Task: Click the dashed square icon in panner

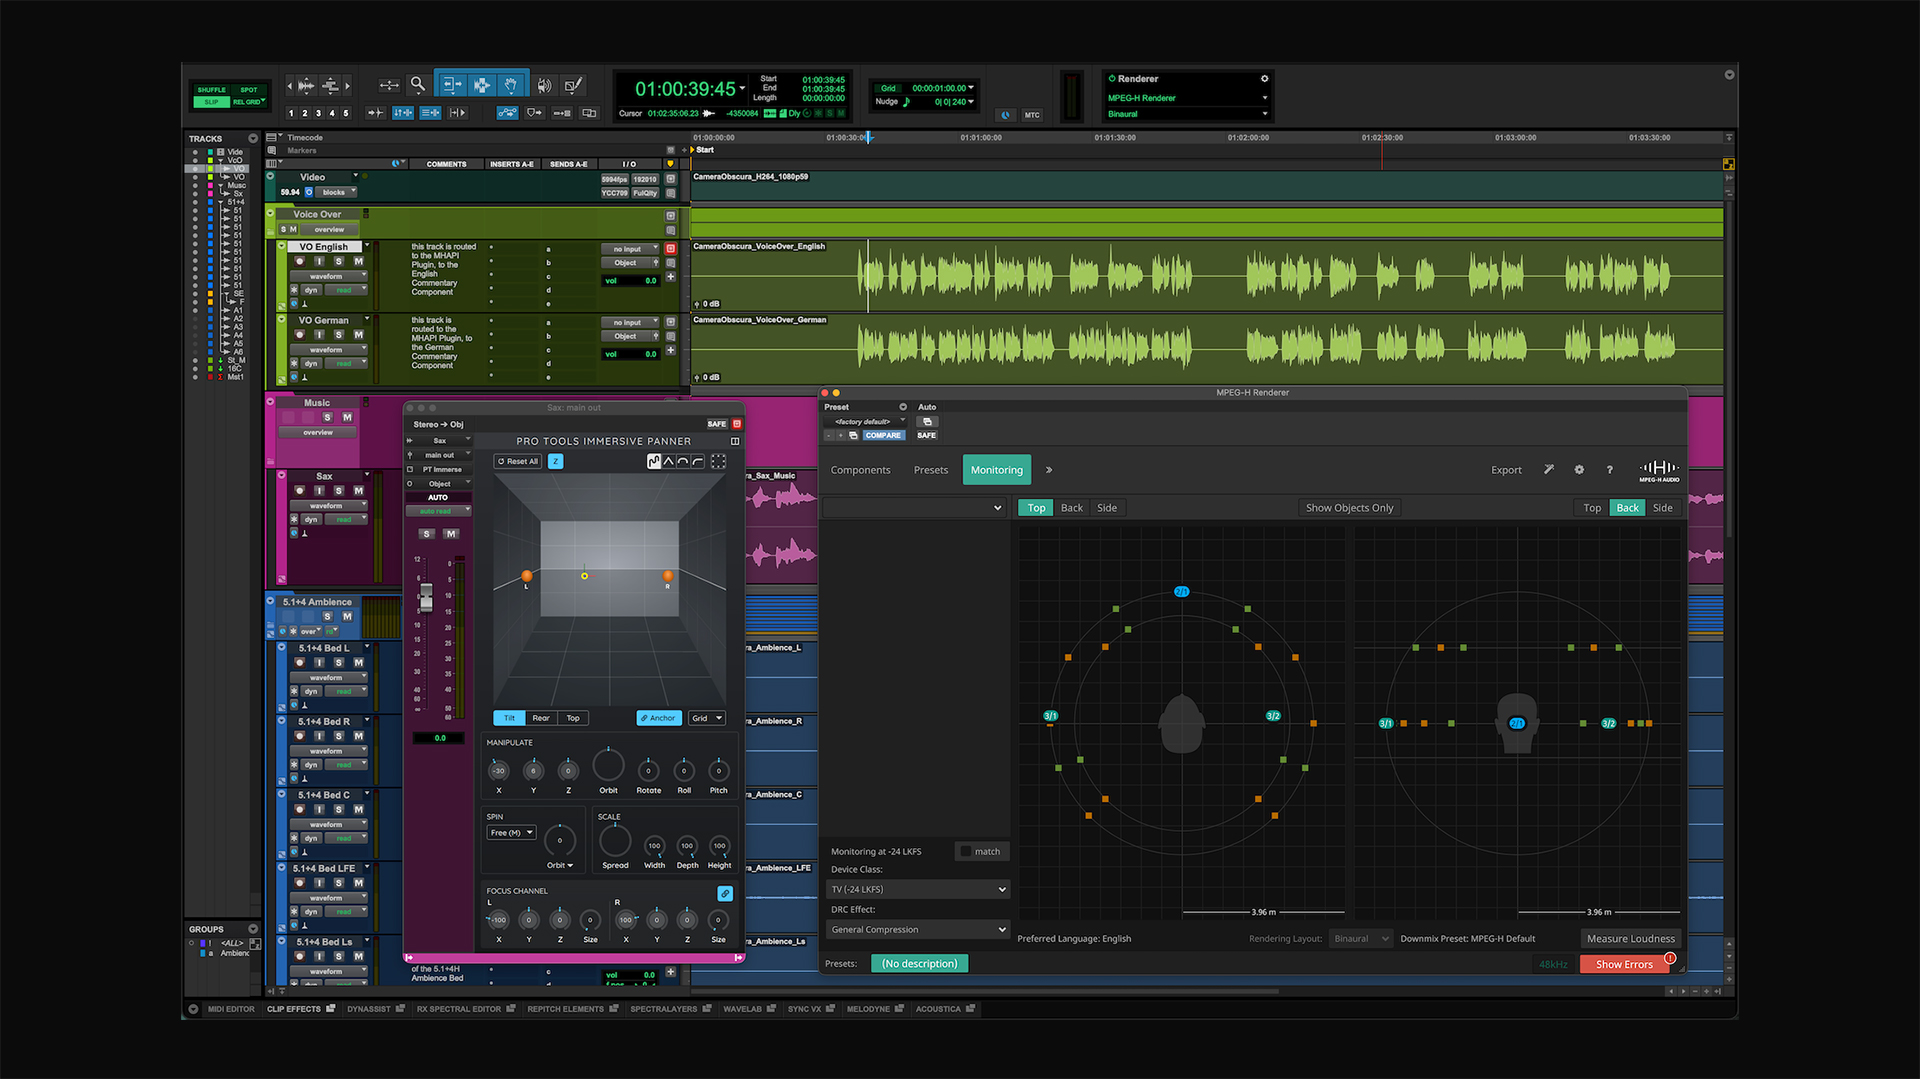Action: click(x=718, y=461)
